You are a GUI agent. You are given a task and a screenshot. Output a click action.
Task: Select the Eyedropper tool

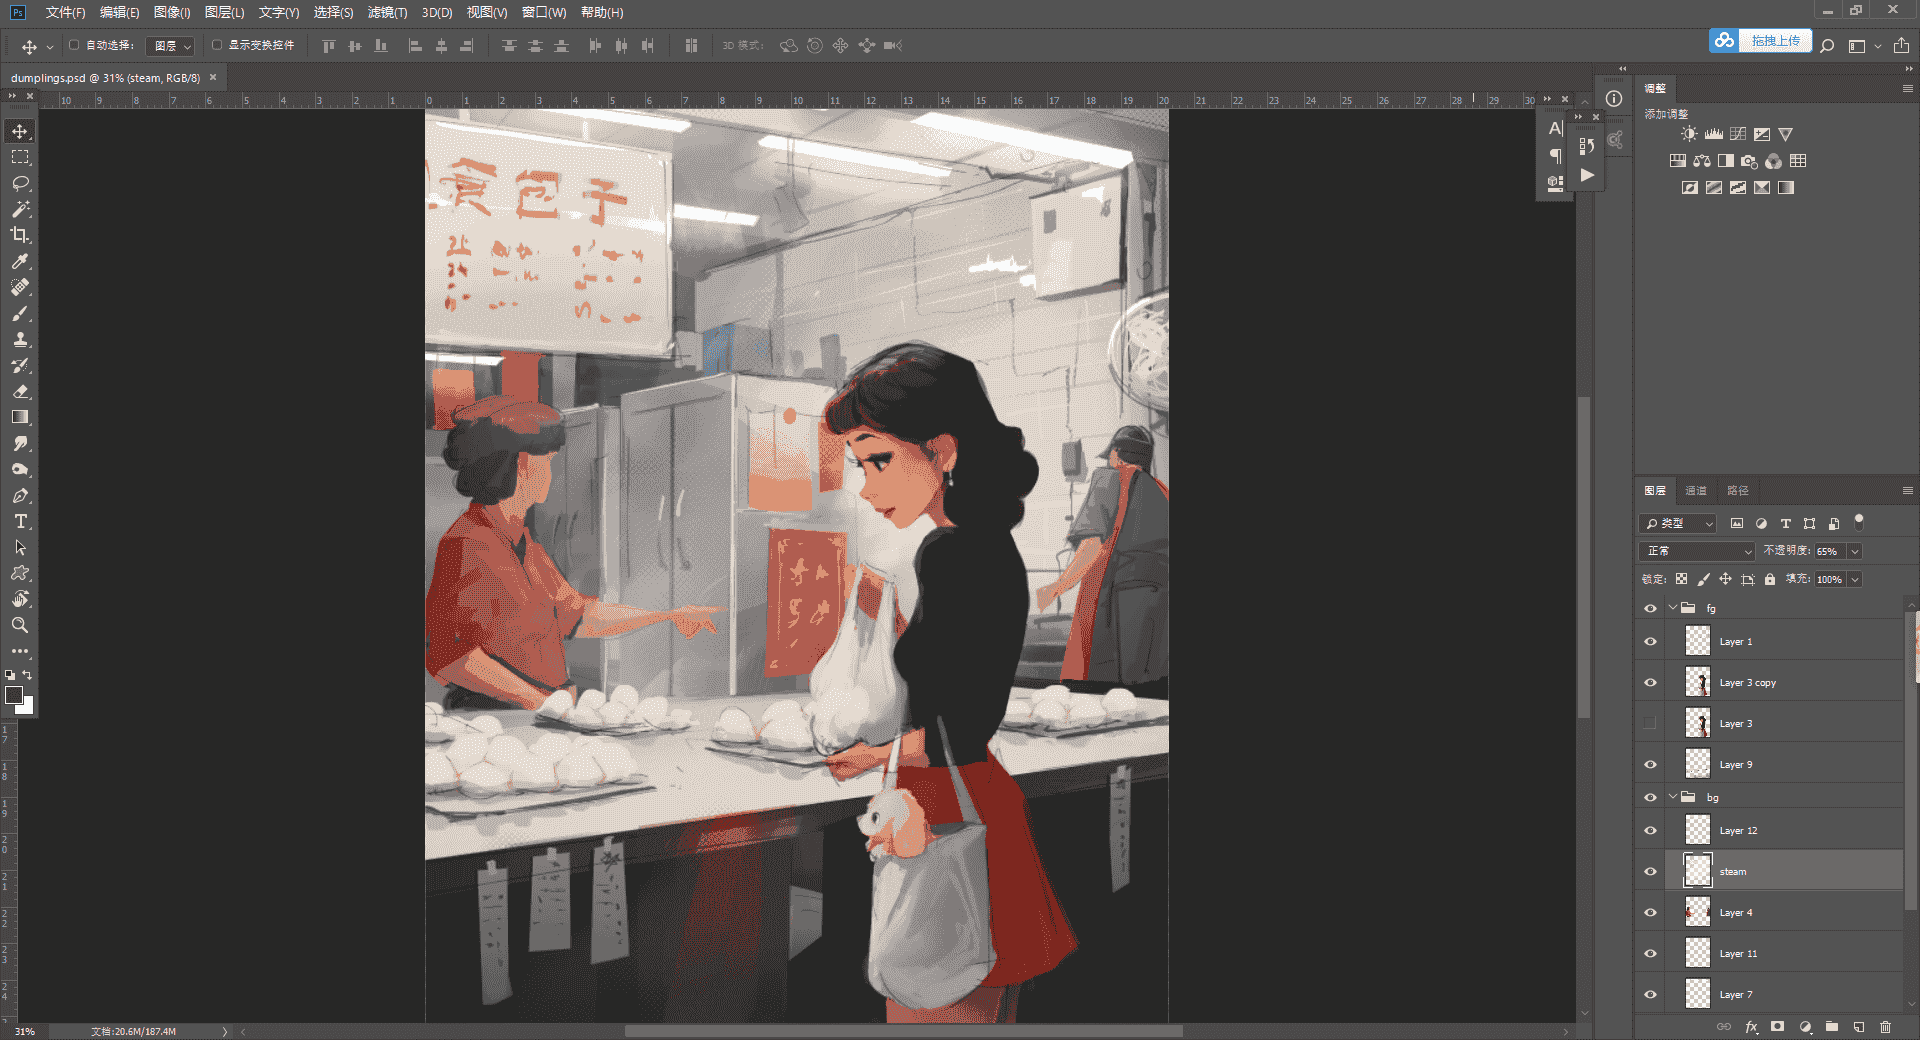20,261
